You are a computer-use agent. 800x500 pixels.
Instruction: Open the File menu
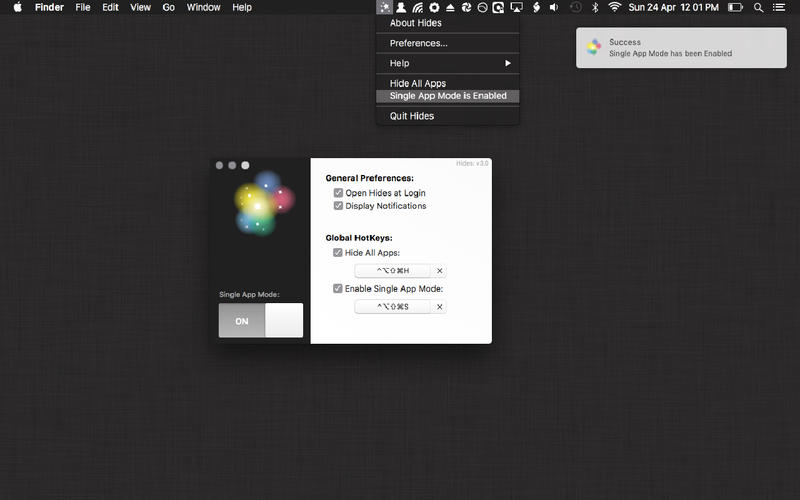83,7
